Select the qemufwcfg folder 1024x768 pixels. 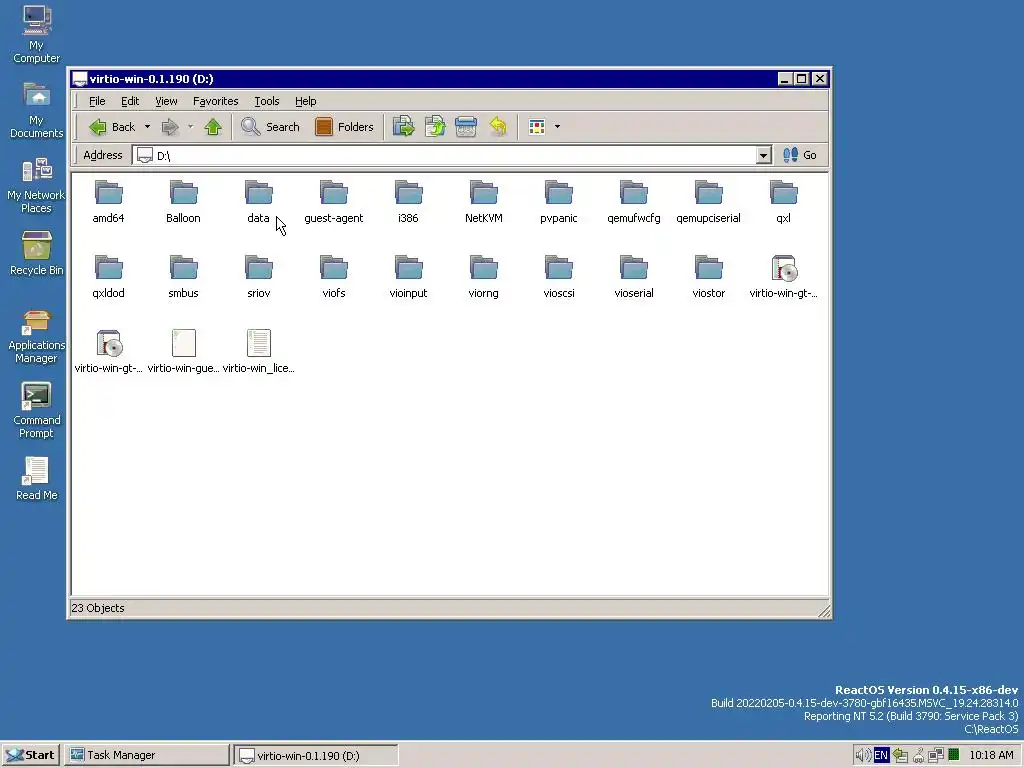(x=634, y=202)
